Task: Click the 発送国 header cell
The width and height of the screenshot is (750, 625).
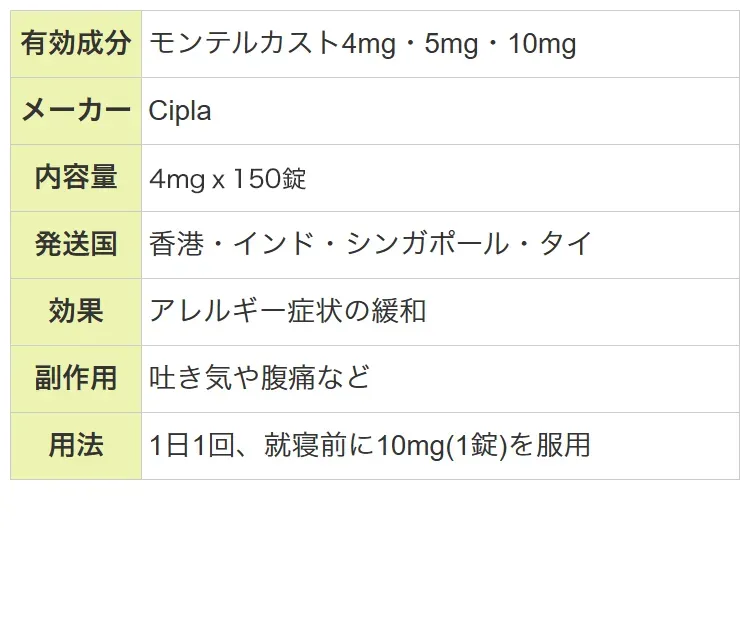Action: click(x=76, y=245)
